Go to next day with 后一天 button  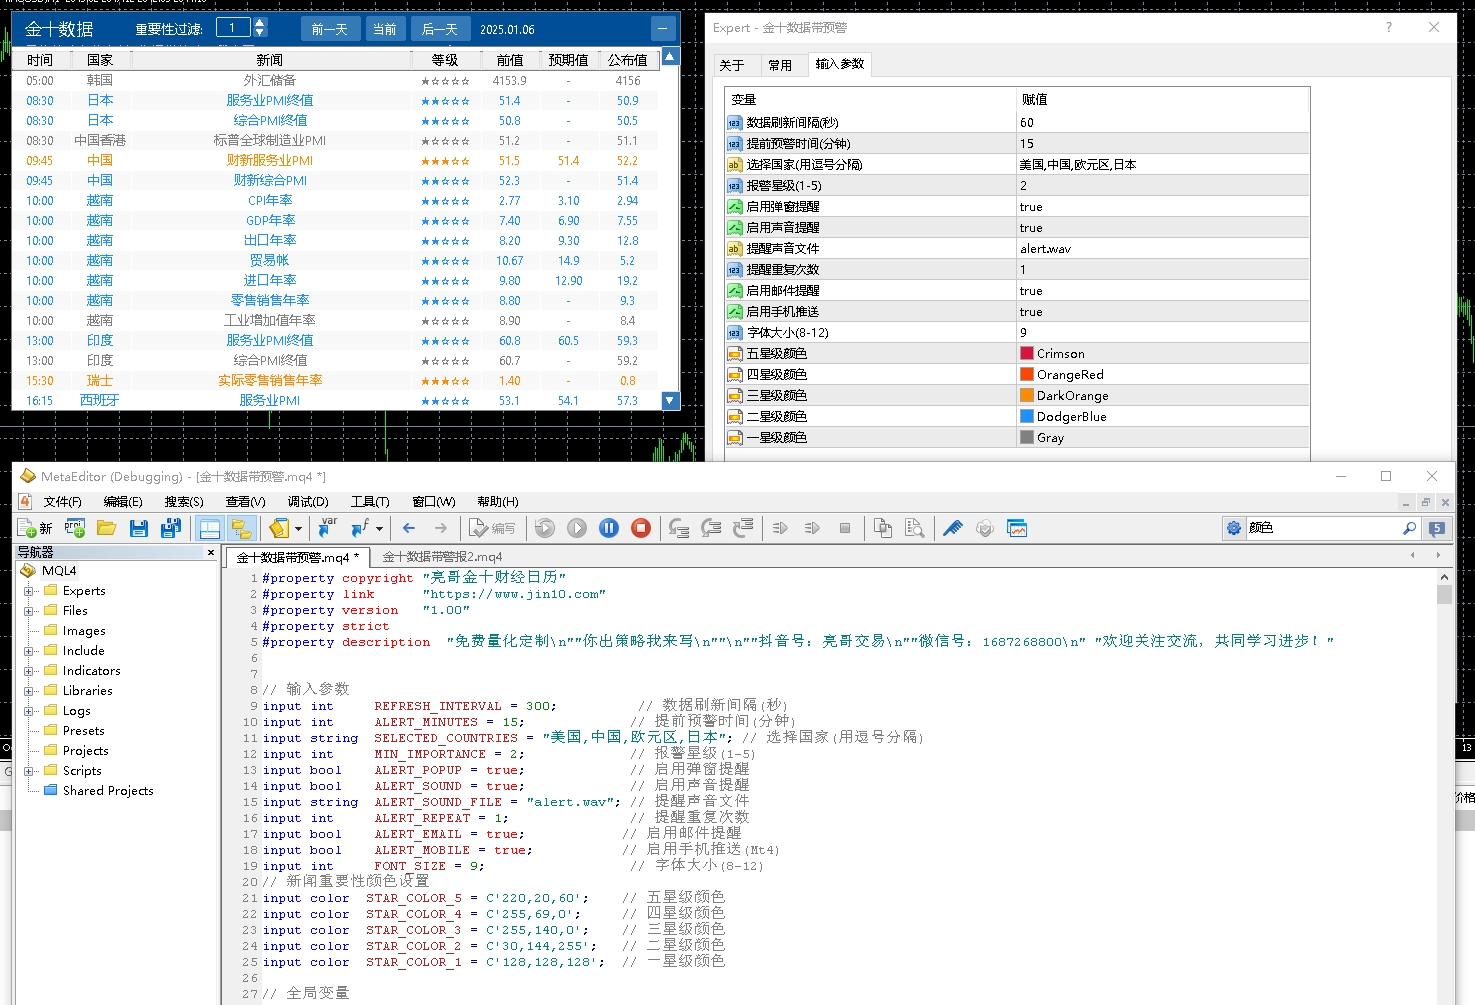point(440,29)
